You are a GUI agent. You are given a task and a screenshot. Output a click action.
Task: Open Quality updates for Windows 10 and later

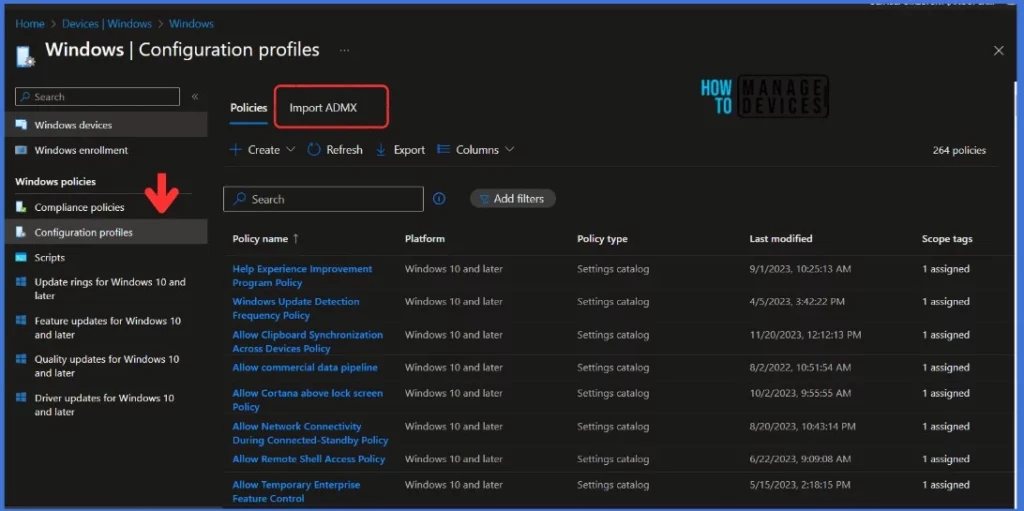pos(106,366)
